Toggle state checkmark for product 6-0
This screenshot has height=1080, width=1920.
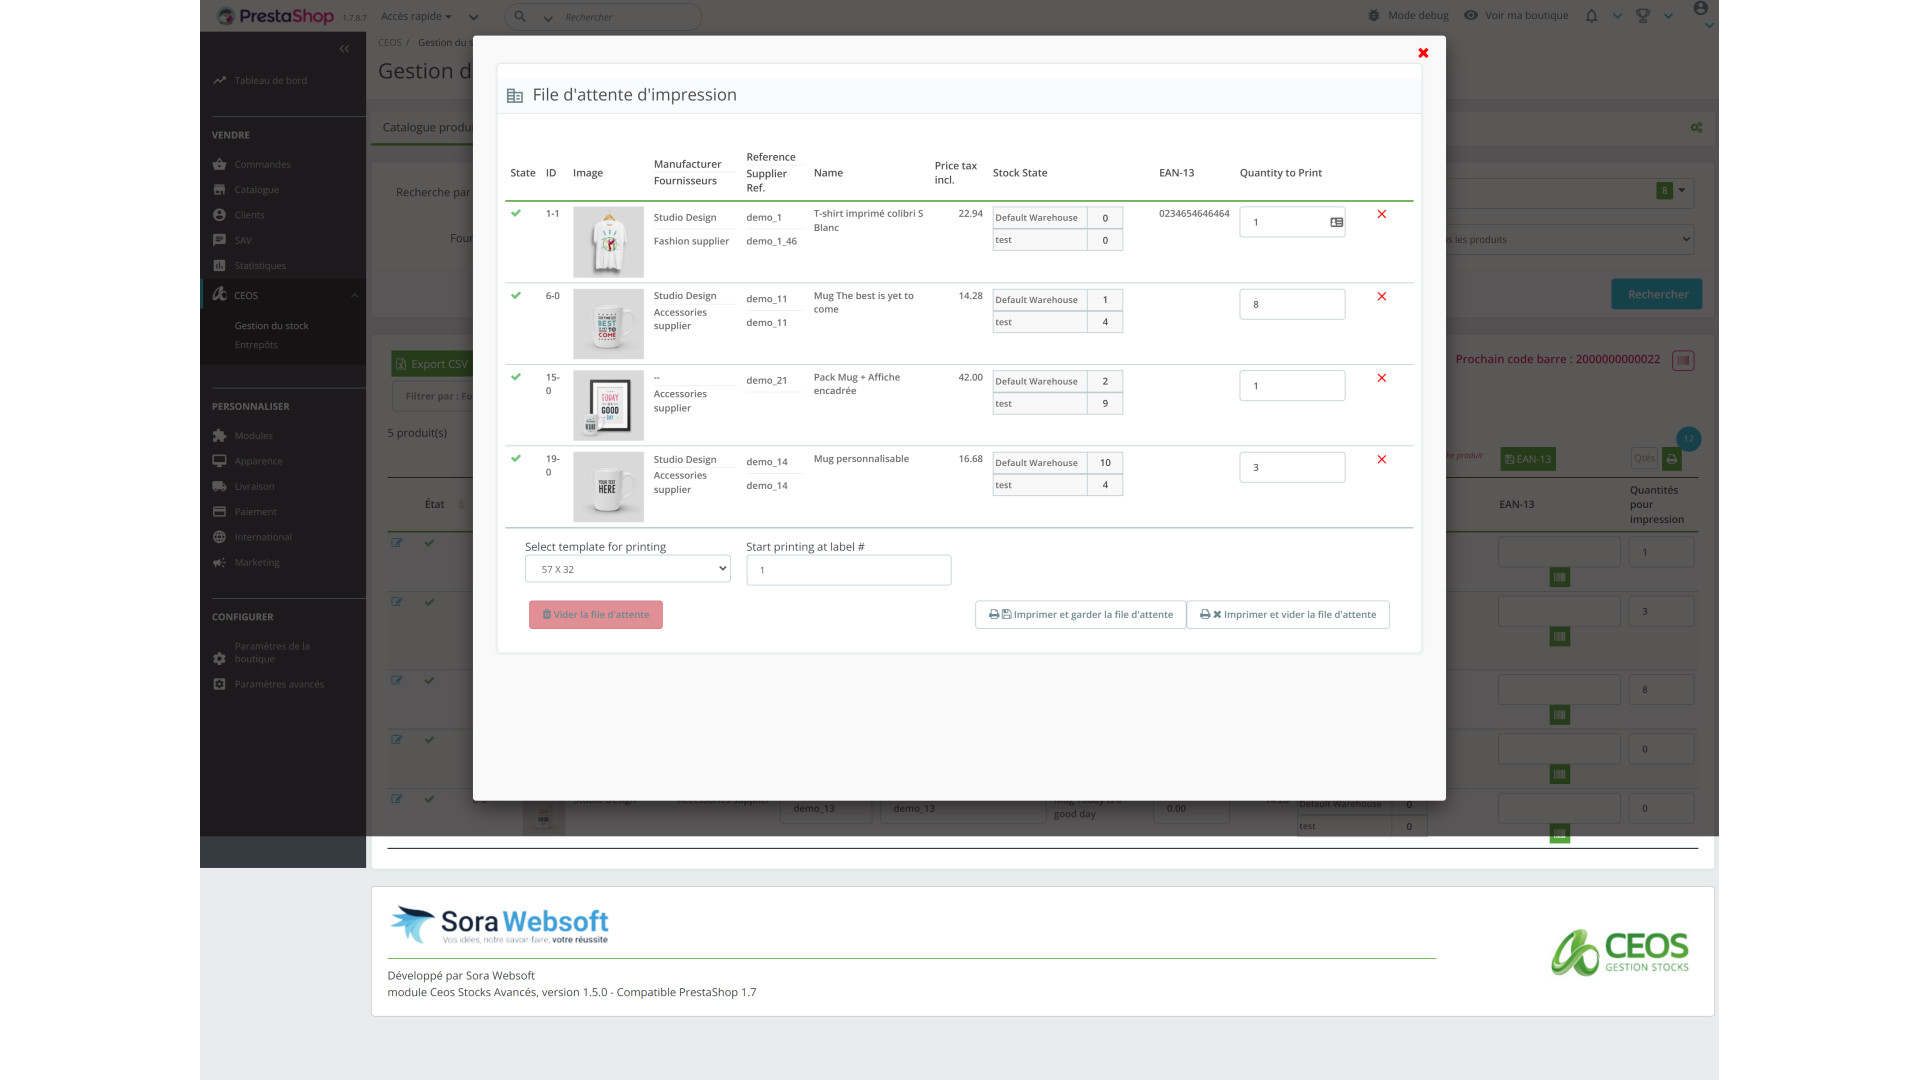[x=516, y=295]
